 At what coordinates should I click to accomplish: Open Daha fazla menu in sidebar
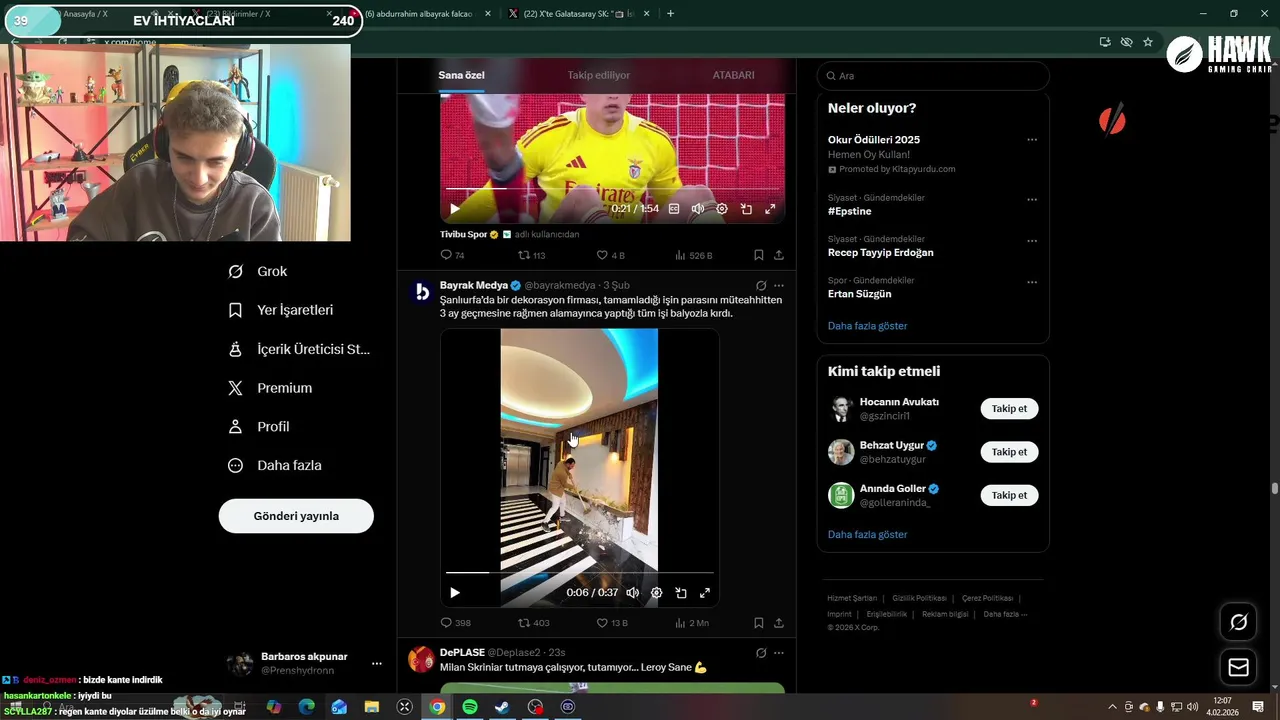[275, 465]
